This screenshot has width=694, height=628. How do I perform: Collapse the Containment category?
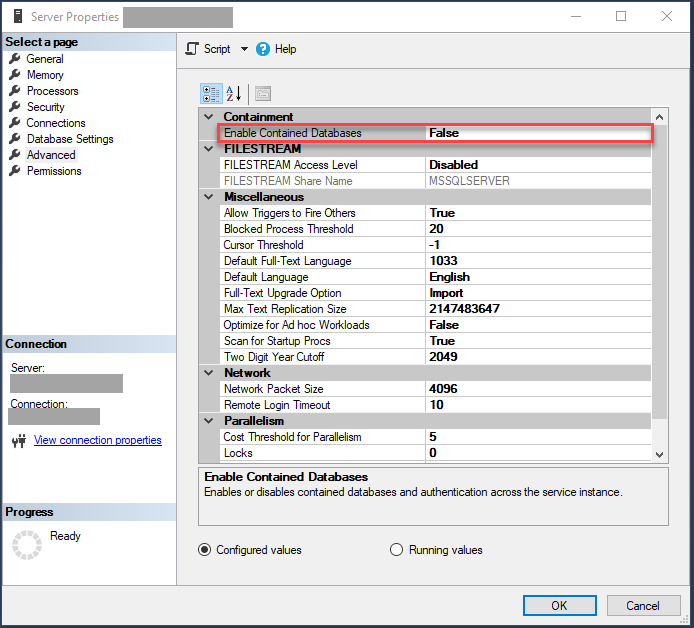[x=208, y=117]
